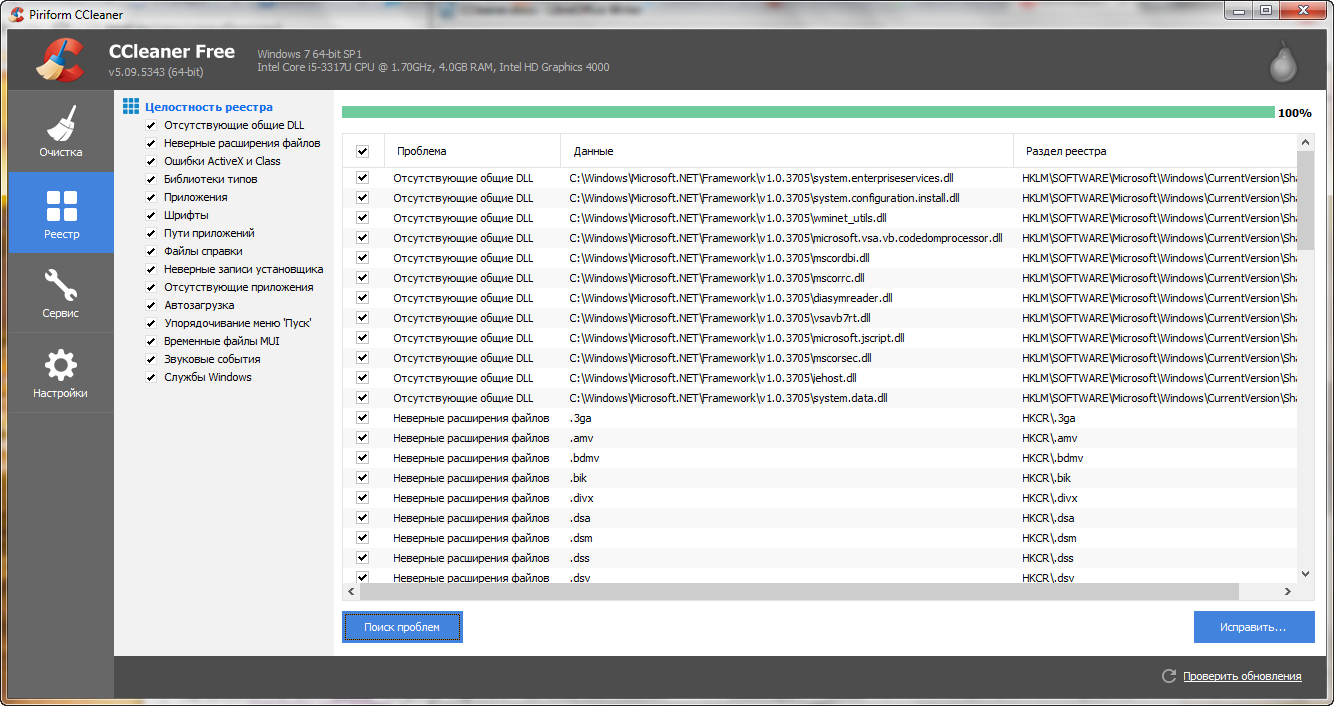The width and height of the screenshot is (1334, 706).
Task: Select the Реестр registry section
Action: [61, 212]
